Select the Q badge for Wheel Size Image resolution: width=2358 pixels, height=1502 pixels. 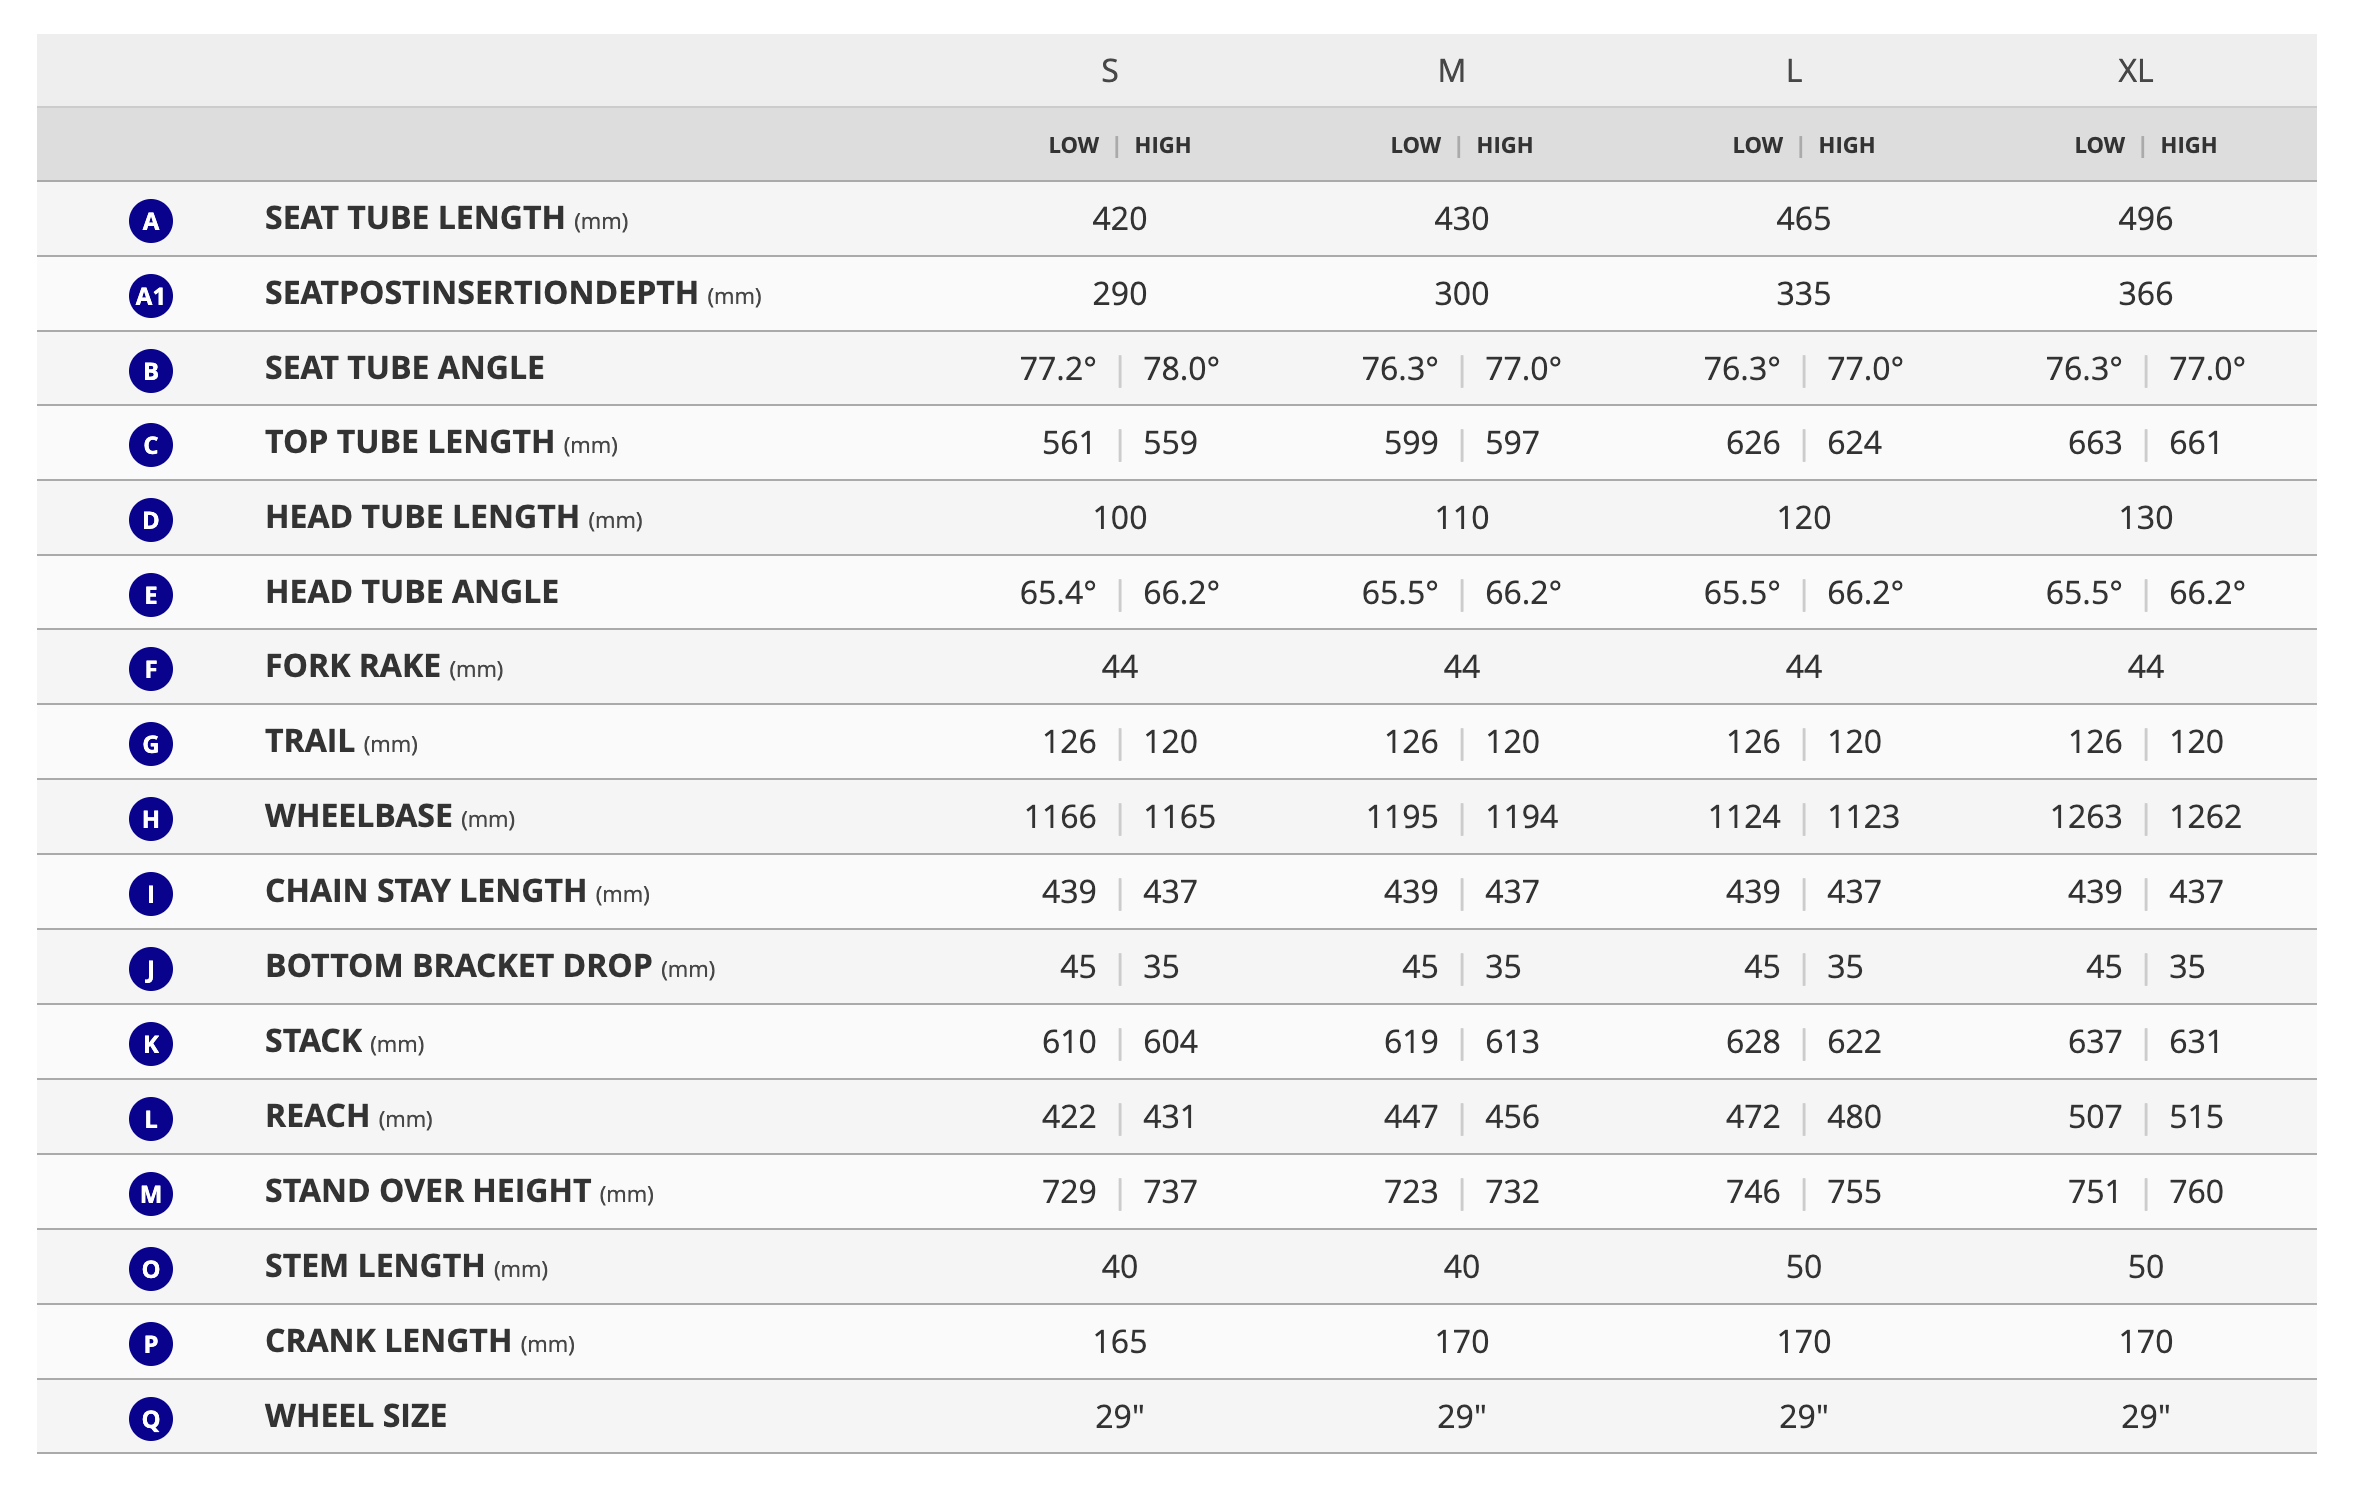tap(151, 1418)
